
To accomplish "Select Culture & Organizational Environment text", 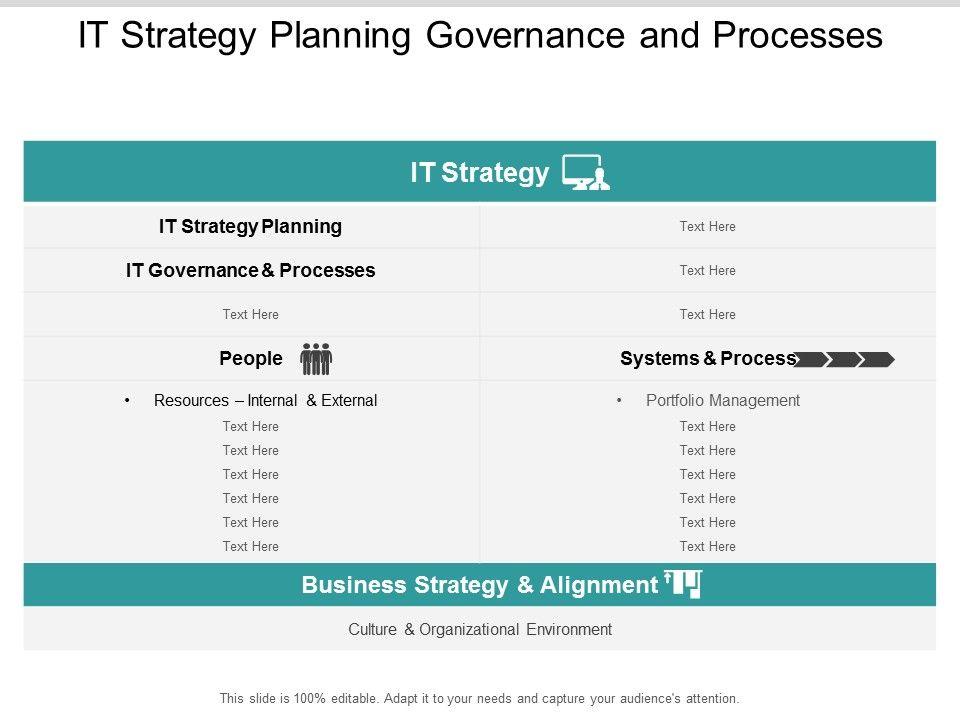I will point(480,630).
